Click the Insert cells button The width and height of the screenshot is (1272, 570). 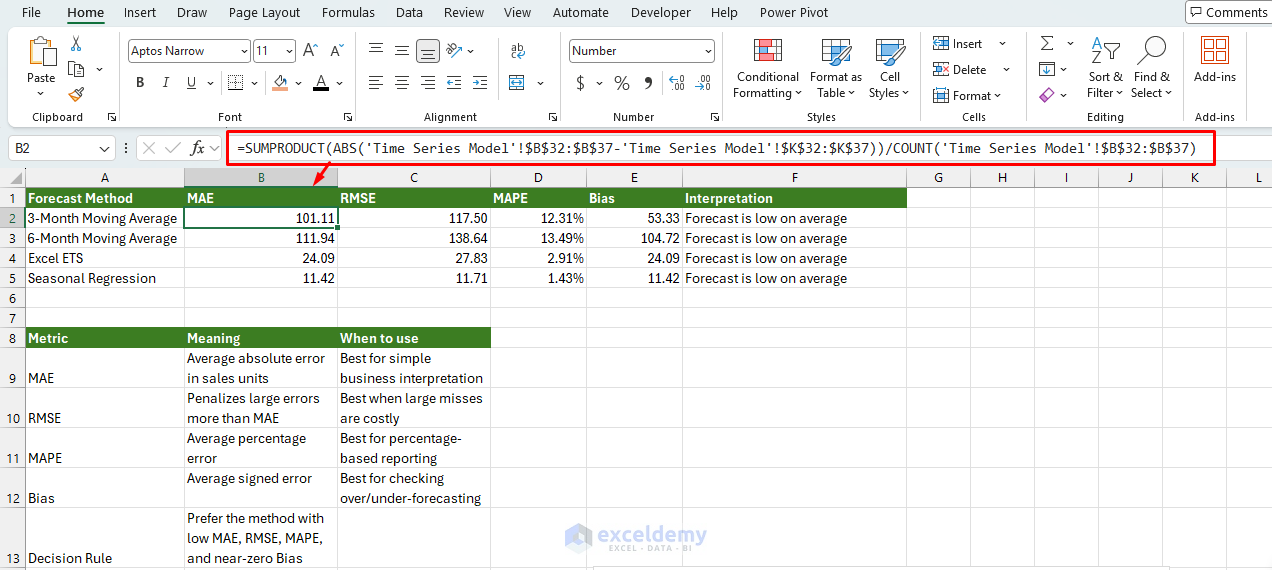958,44
